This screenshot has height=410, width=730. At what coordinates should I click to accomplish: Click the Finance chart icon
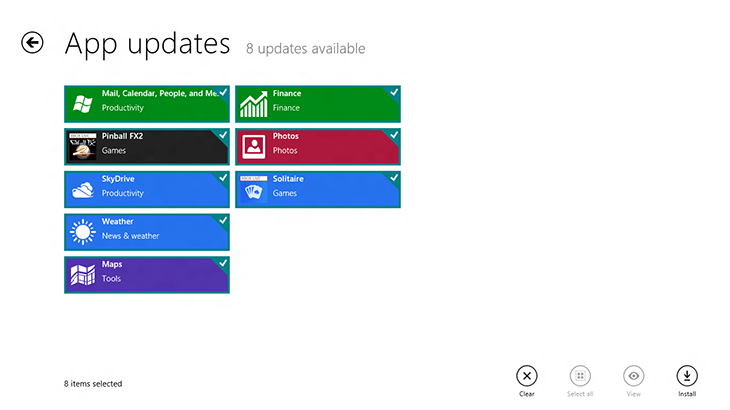253,104
